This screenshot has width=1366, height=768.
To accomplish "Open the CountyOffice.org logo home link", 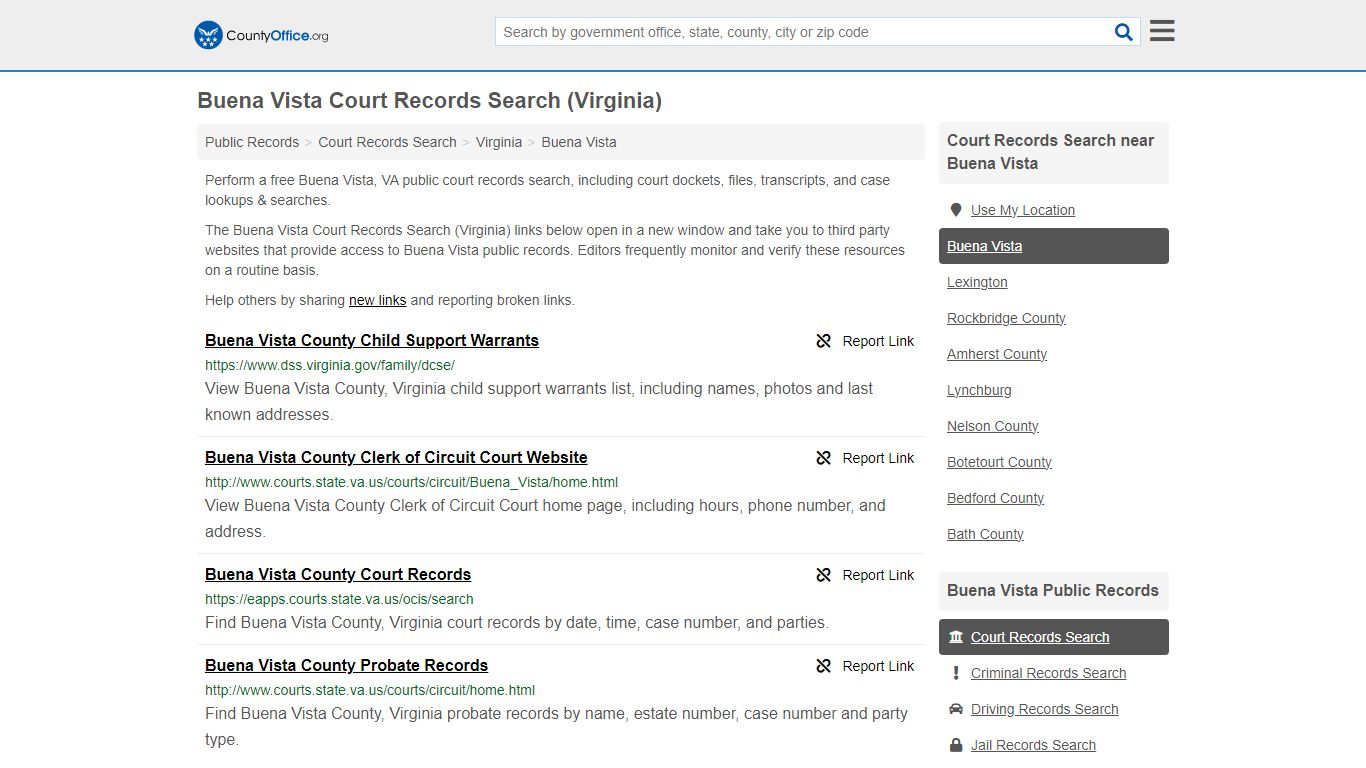I will [x=261, y=35].
